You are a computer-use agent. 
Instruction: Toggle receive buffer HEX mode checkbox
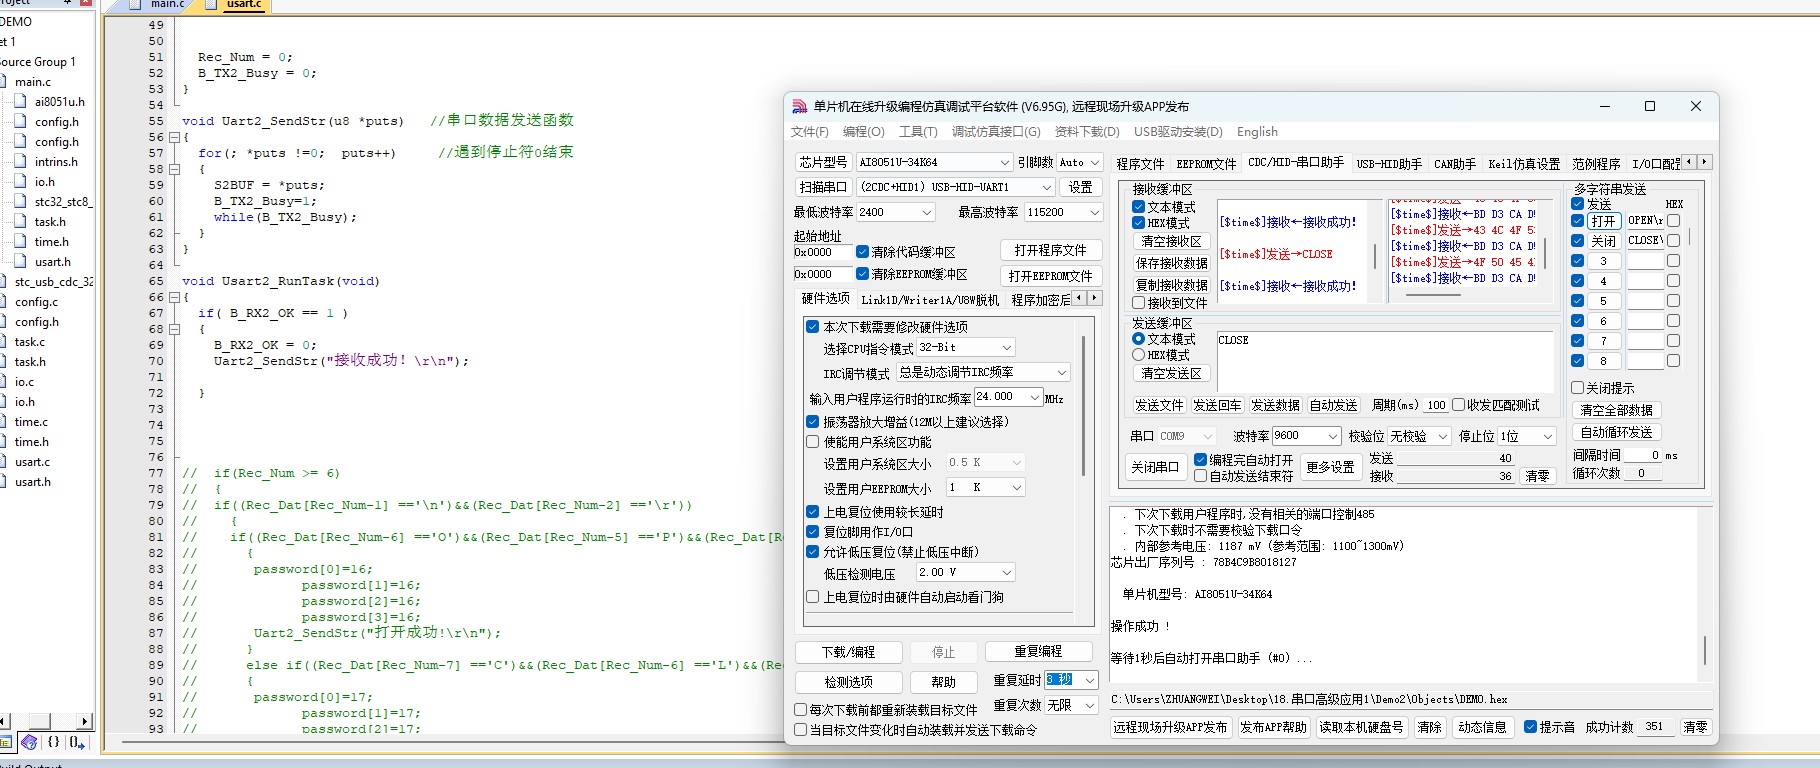(x=1138, y=223)
